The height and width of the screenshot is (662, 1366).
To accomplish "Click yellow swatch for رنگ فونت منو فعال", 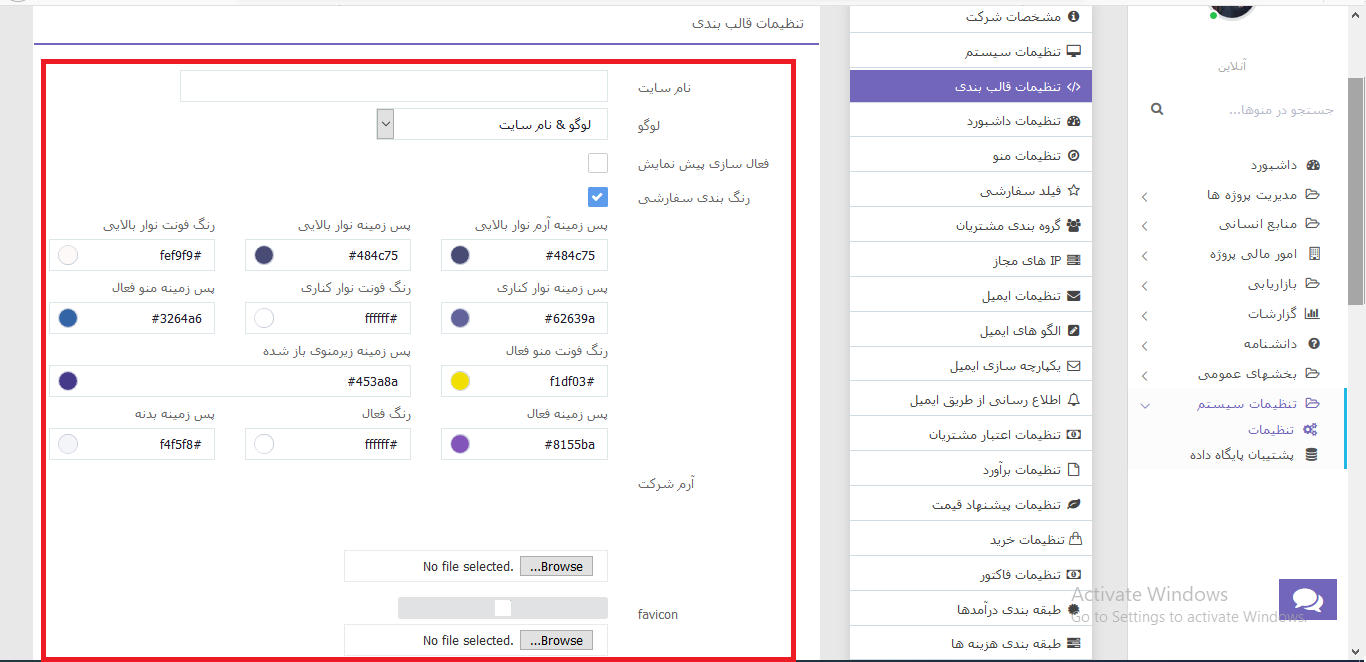I will (460, 381).
